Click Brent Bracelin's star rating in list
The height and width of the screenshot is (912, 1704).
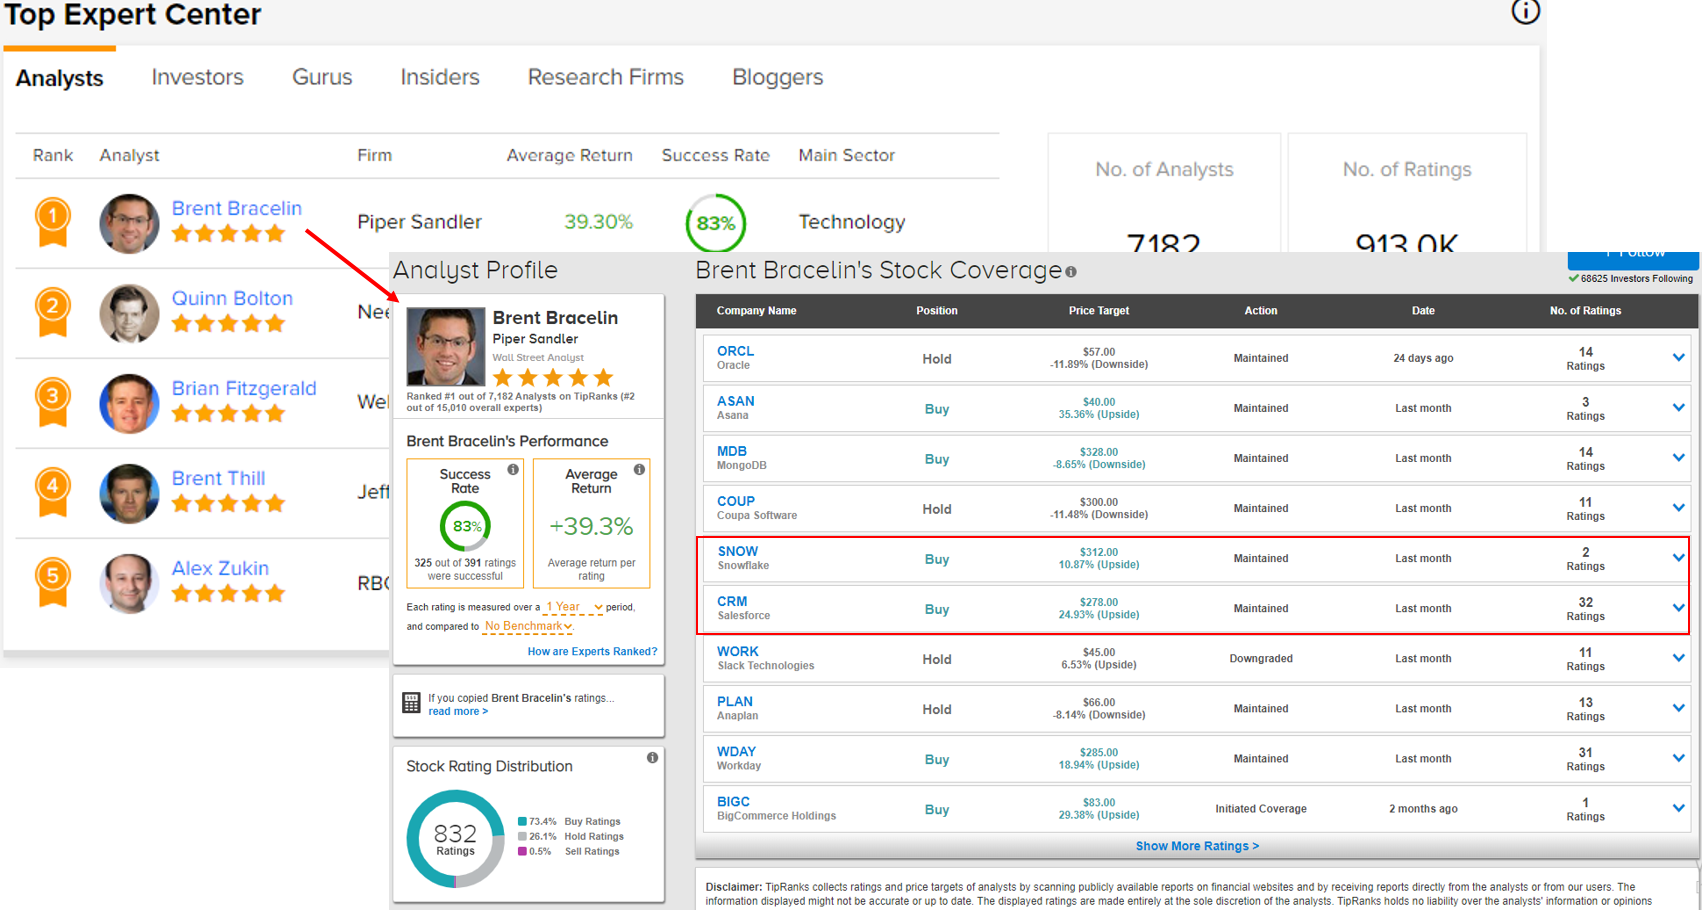[x=229, y=234]
